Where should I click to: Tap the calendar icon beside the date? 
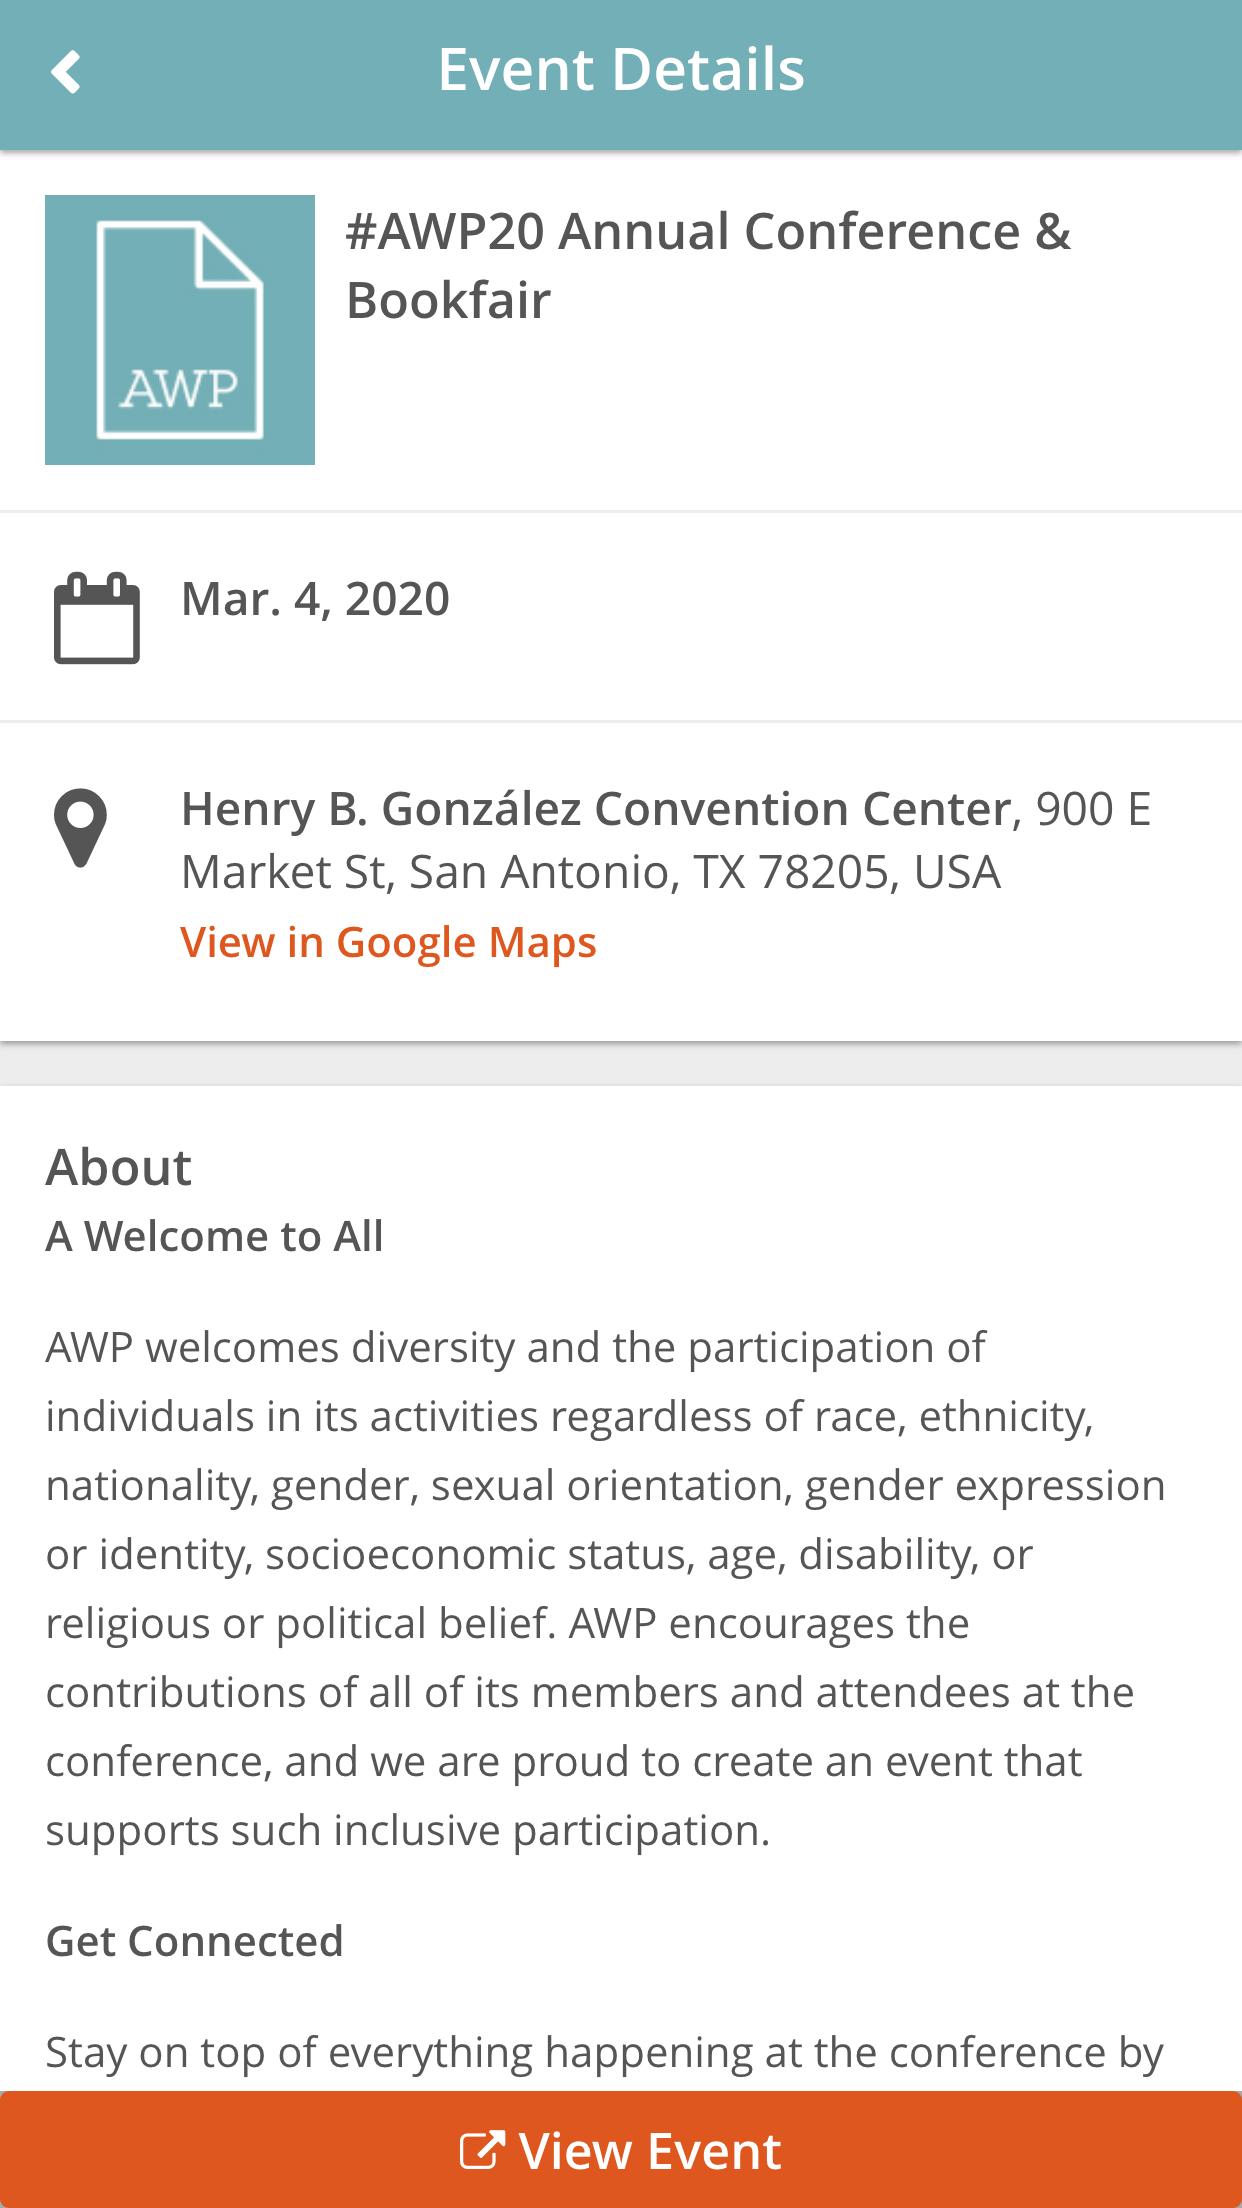tap(96, 618)
